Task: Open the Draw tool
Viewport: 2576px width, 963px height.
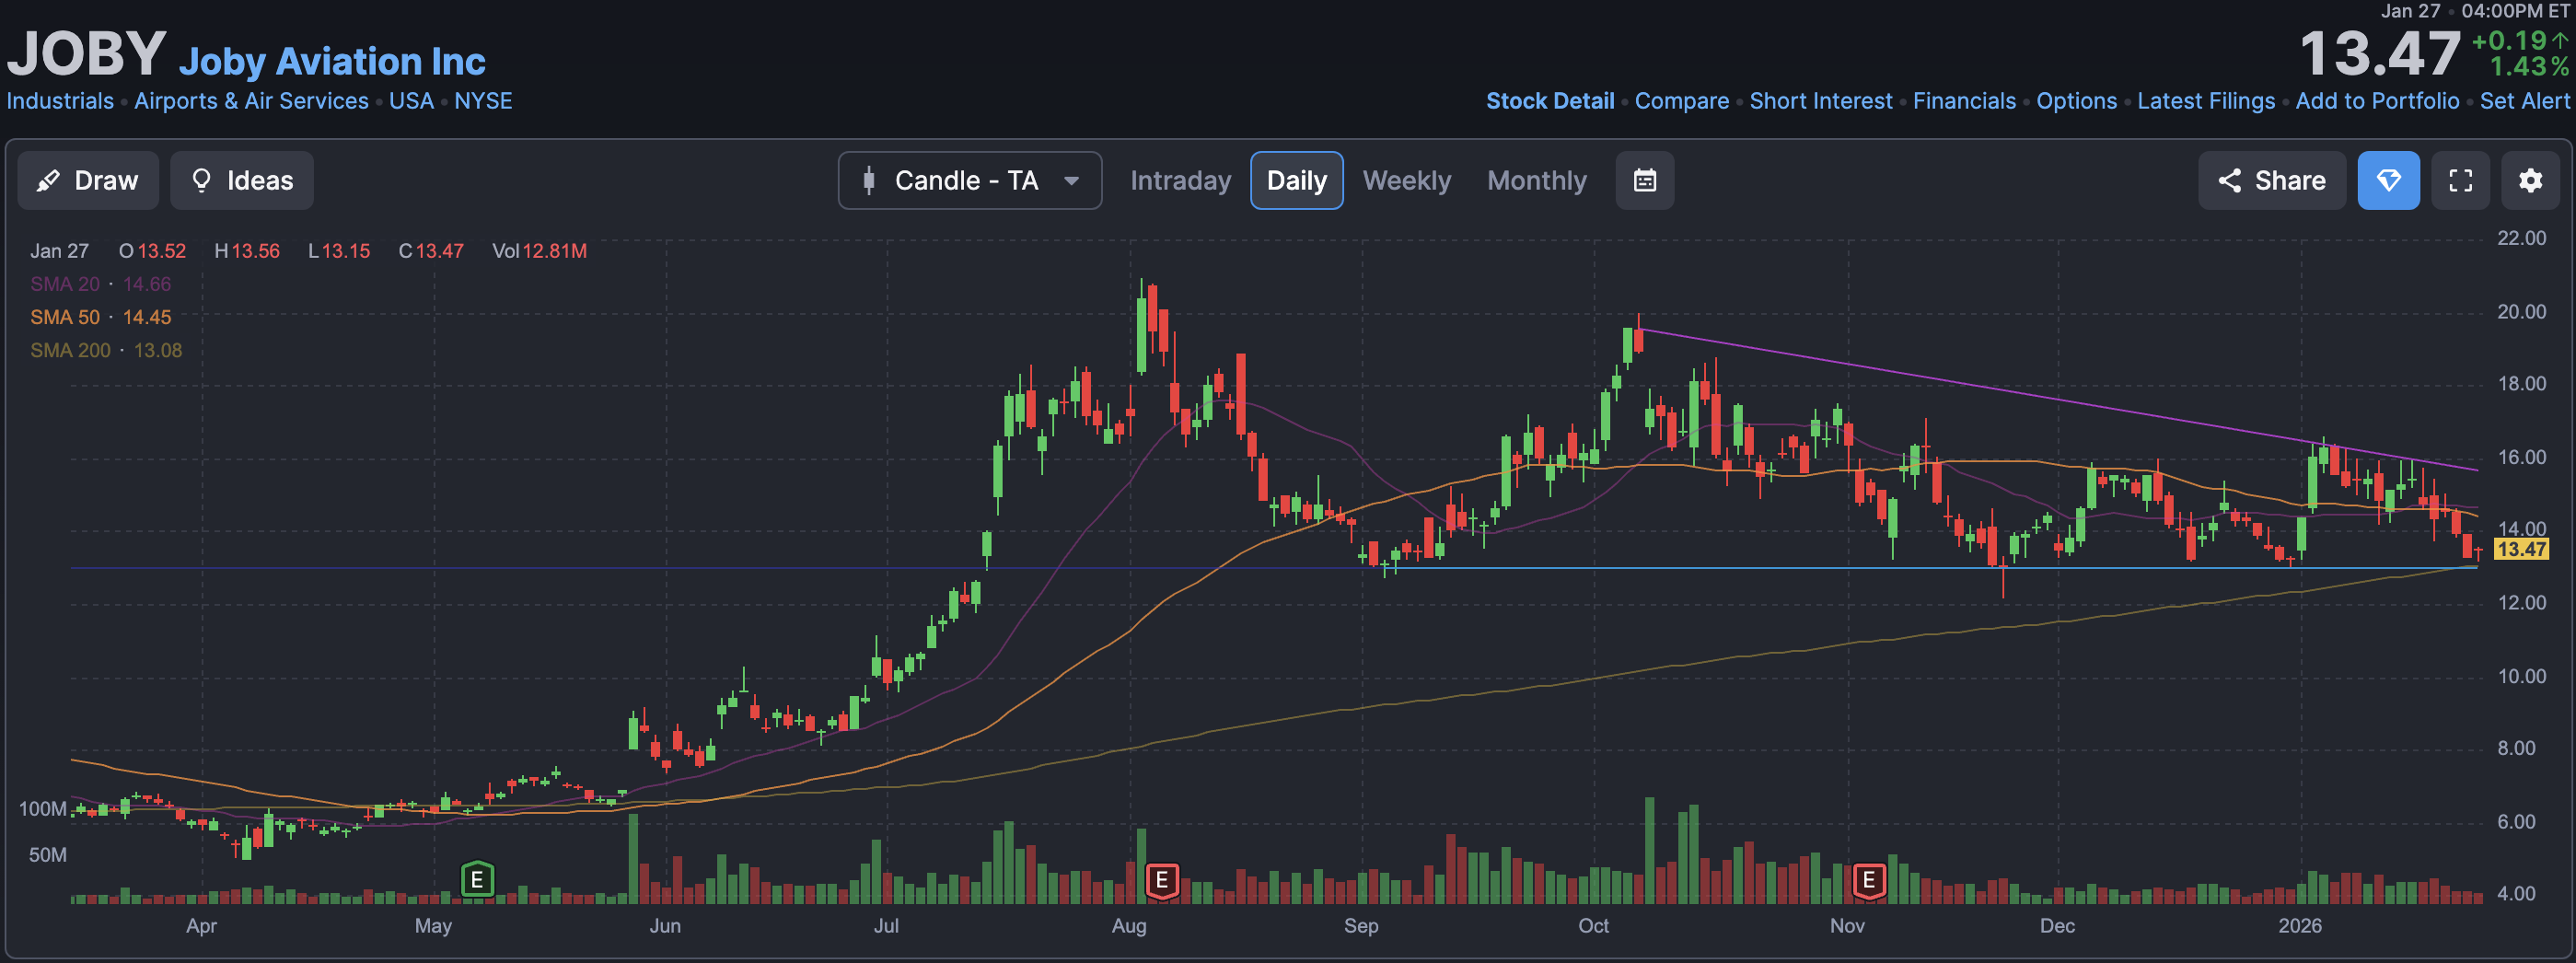Action: tap(88, 180)
